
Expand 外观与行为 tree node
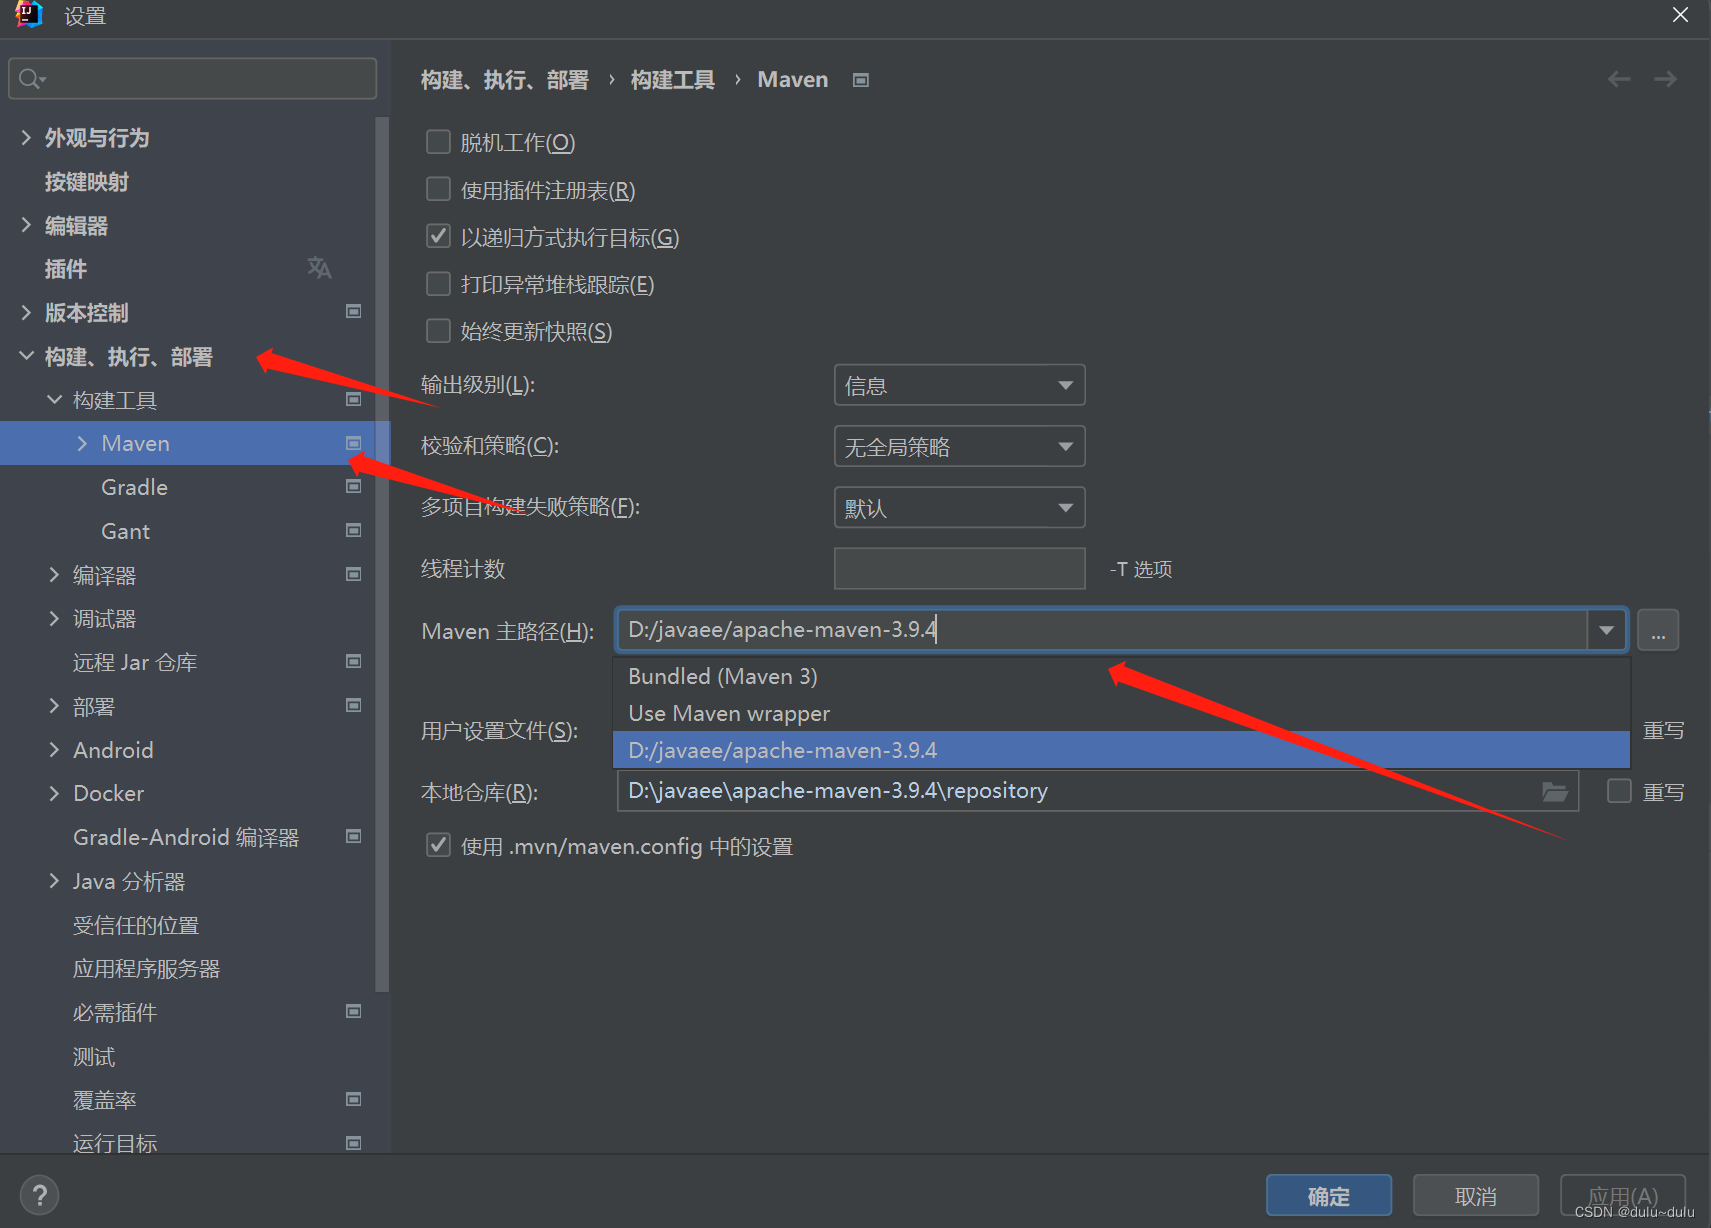(x=26, y=137)
